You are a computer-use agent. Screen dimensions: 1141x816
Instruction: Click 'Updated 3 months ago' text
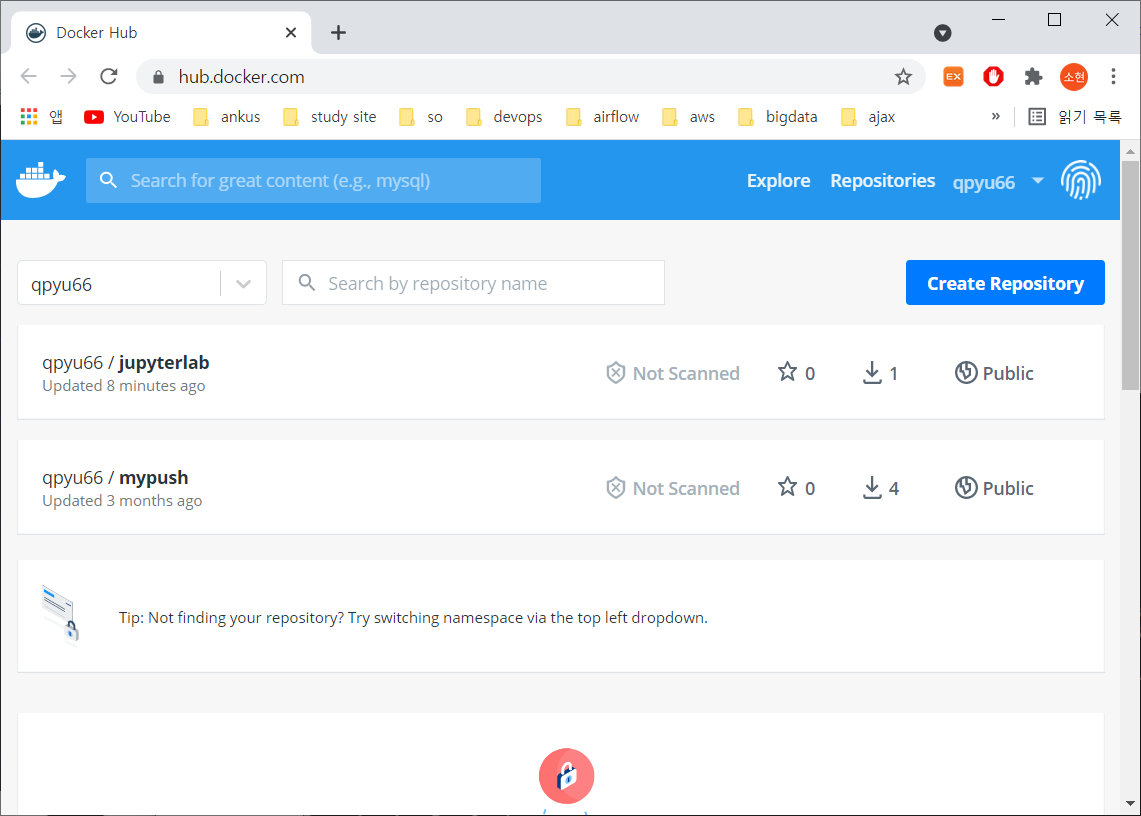pos(122,501)
